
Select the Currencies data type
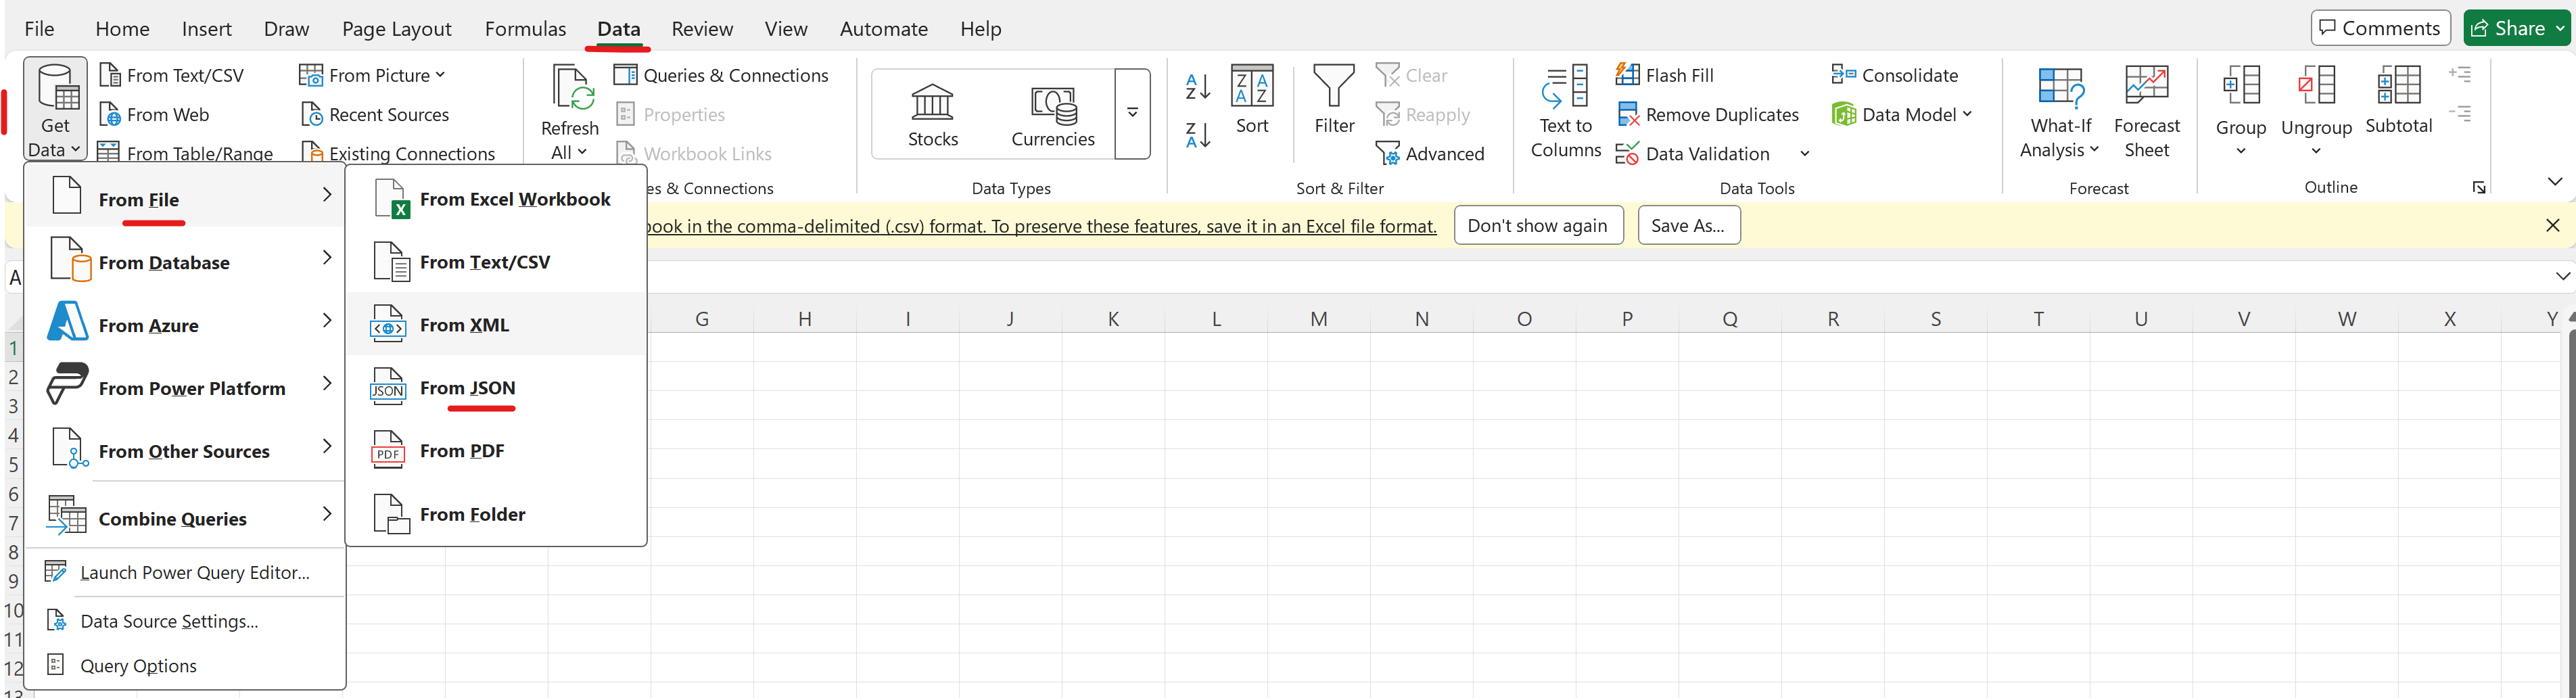pyautogui.click(x=1052, y=114)
